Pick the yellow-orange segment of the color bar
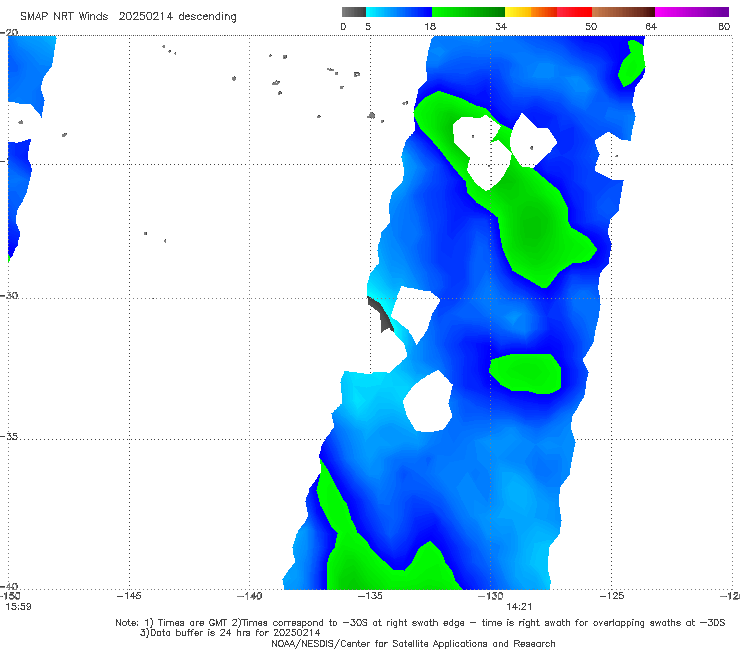The height and width of the screenshot is (650, 740). 531,12
